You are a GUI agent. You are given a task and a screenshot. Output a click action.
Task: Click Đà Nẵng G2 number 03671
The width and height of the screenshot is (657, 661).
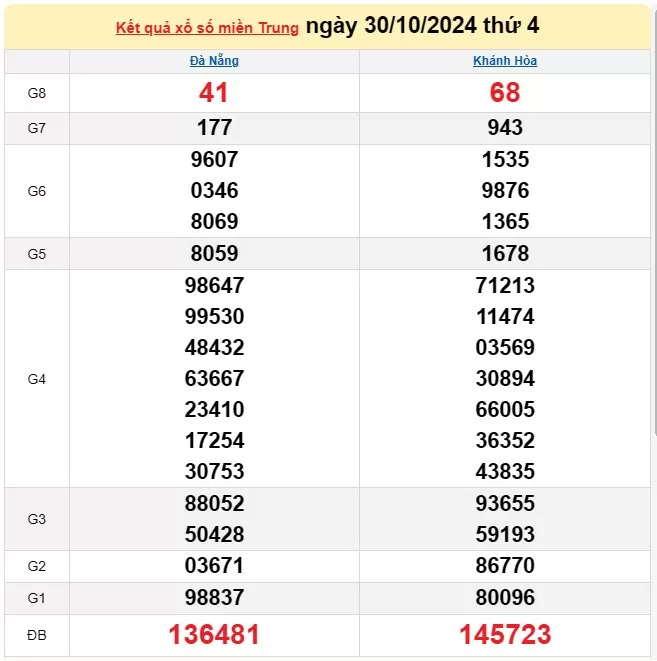click(214, 566)
